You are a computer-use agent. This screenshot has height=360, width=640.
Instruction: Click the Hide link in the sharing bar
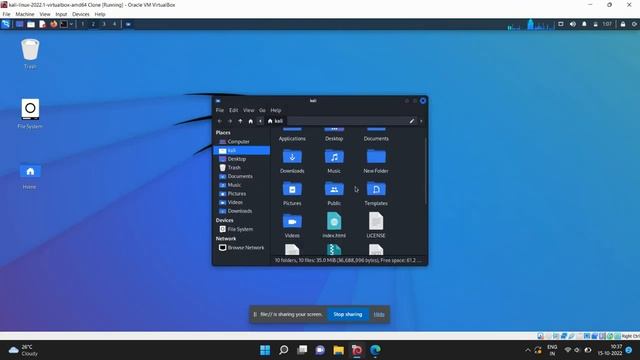pyautogui.click(x=379, y=314)
